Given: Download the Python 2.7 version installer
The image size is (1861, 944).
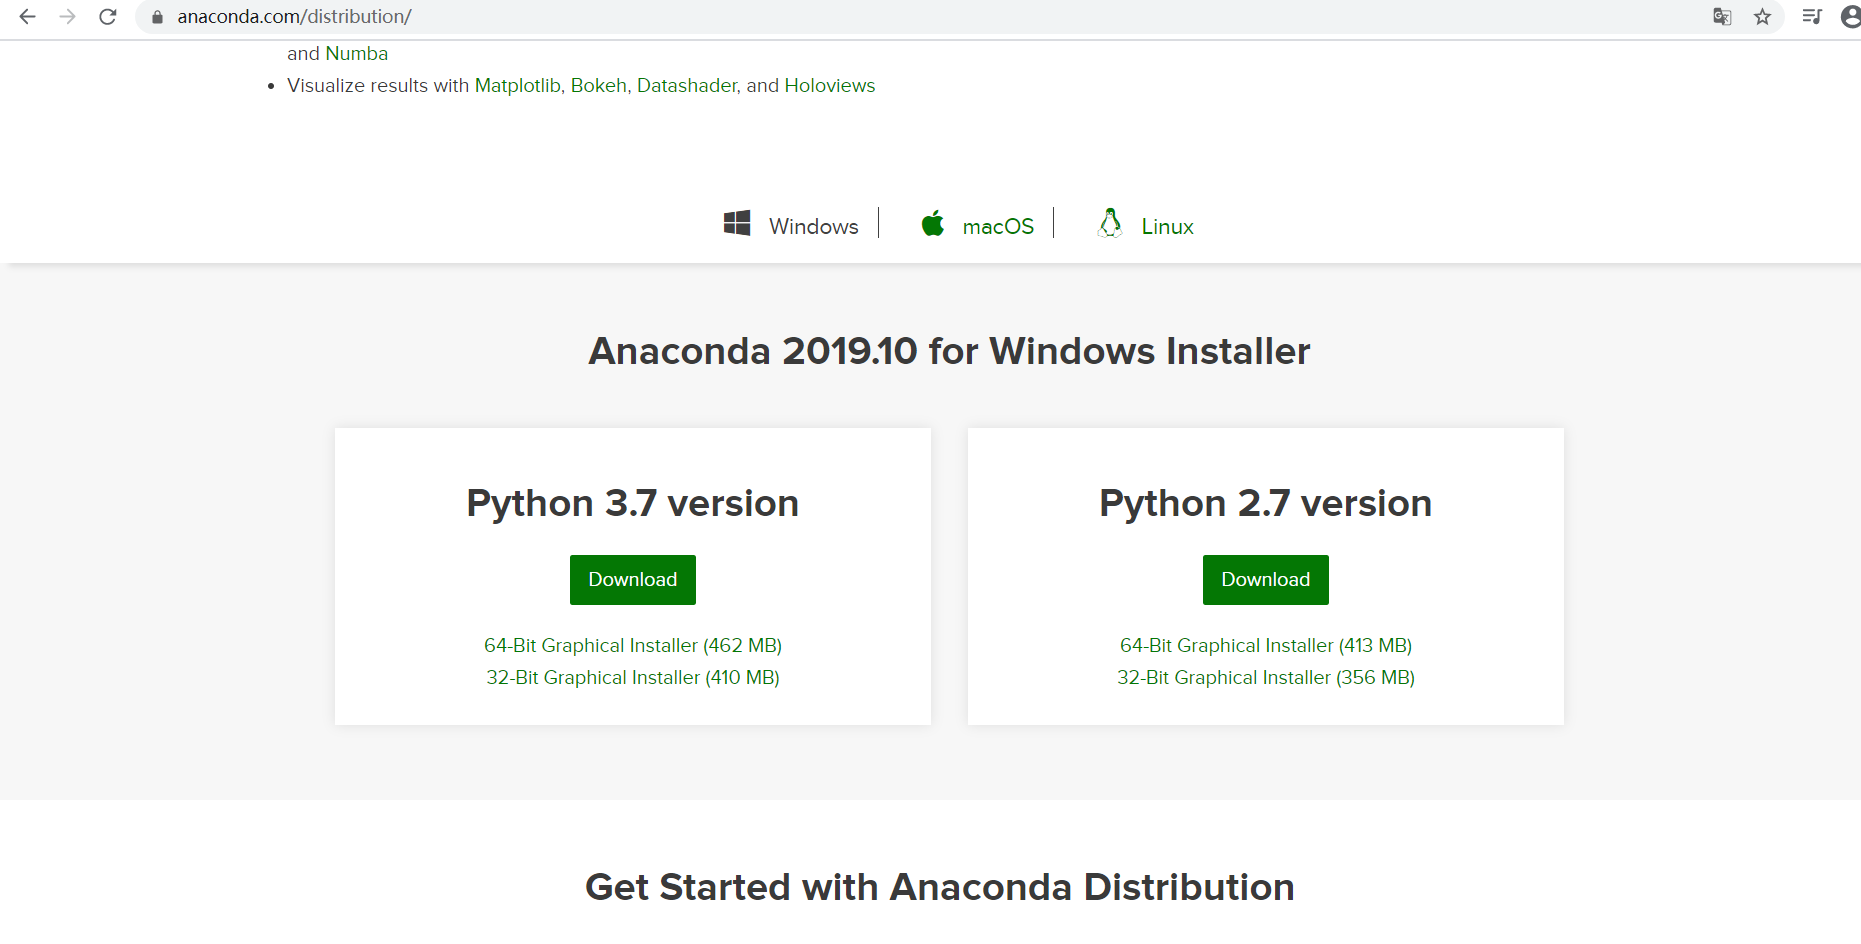Looking at the screenshot, I should tap(1266, 580).
